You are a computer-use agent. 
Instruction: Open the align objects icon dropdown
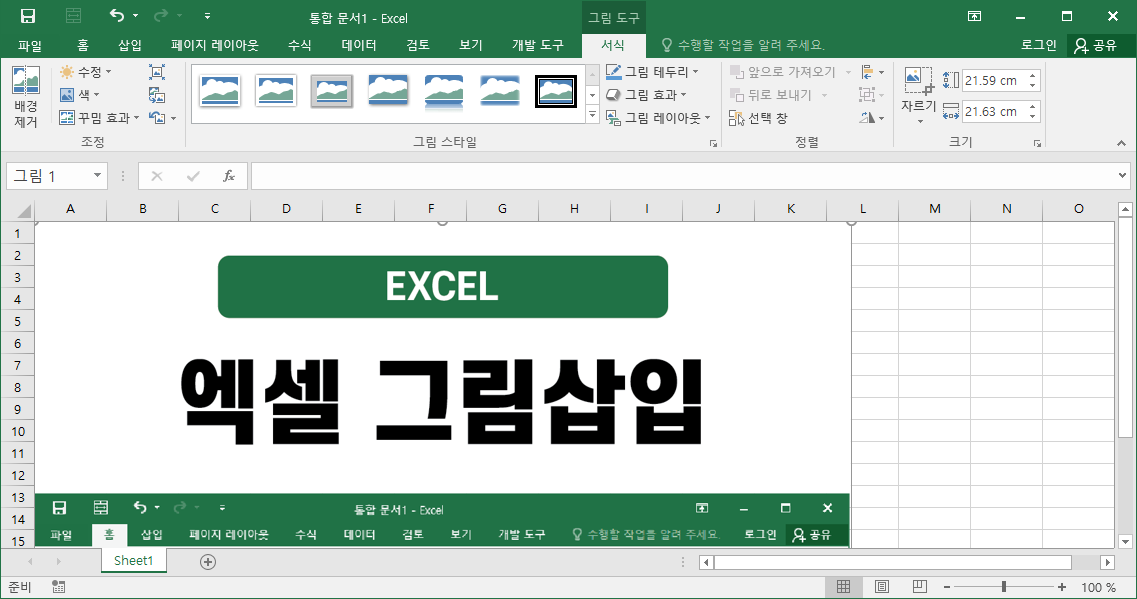pyautogui.click(x=873, y=72)
